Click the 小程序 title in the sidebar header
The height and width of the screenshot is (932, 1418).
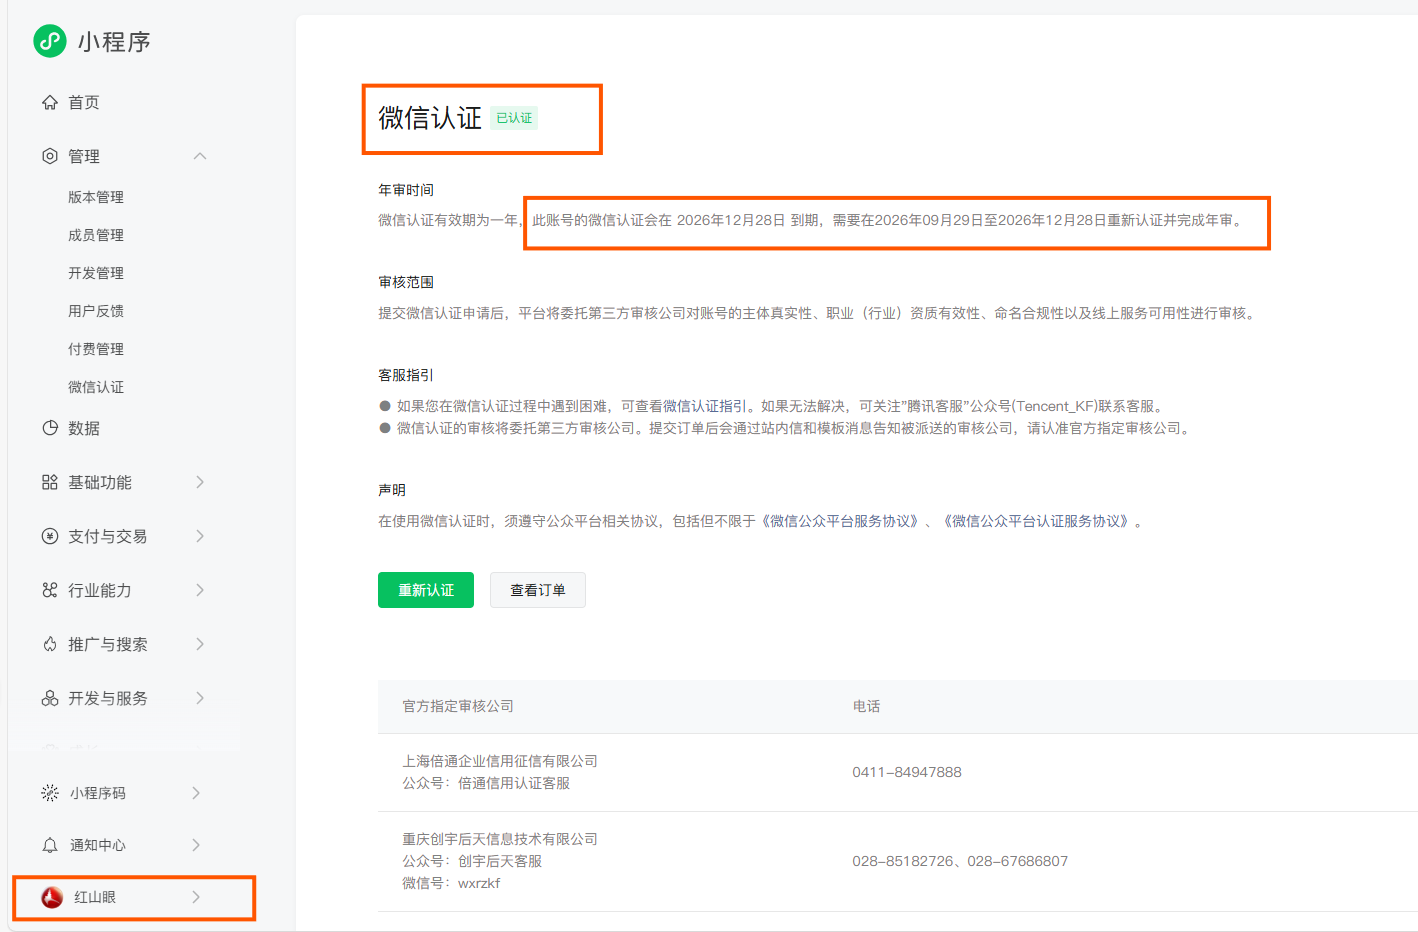point(114,42)
